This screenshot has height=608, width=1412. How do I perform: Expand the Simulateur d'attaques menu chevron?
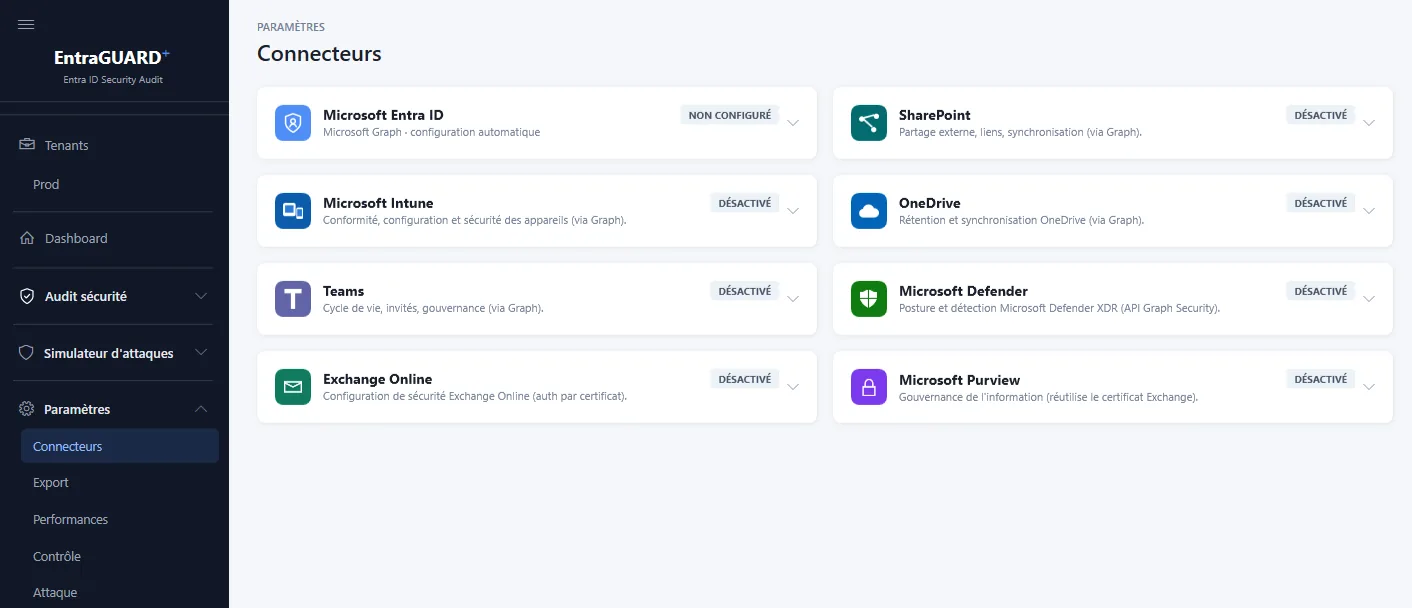pyautogui.click(x=201, y=353)
